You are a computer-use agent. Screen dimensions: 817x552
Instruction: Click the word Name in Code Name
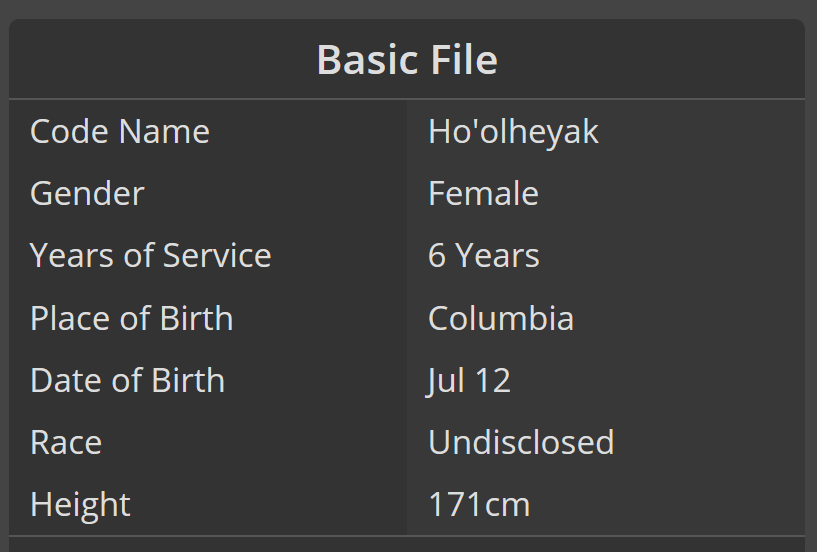point(164,131)
